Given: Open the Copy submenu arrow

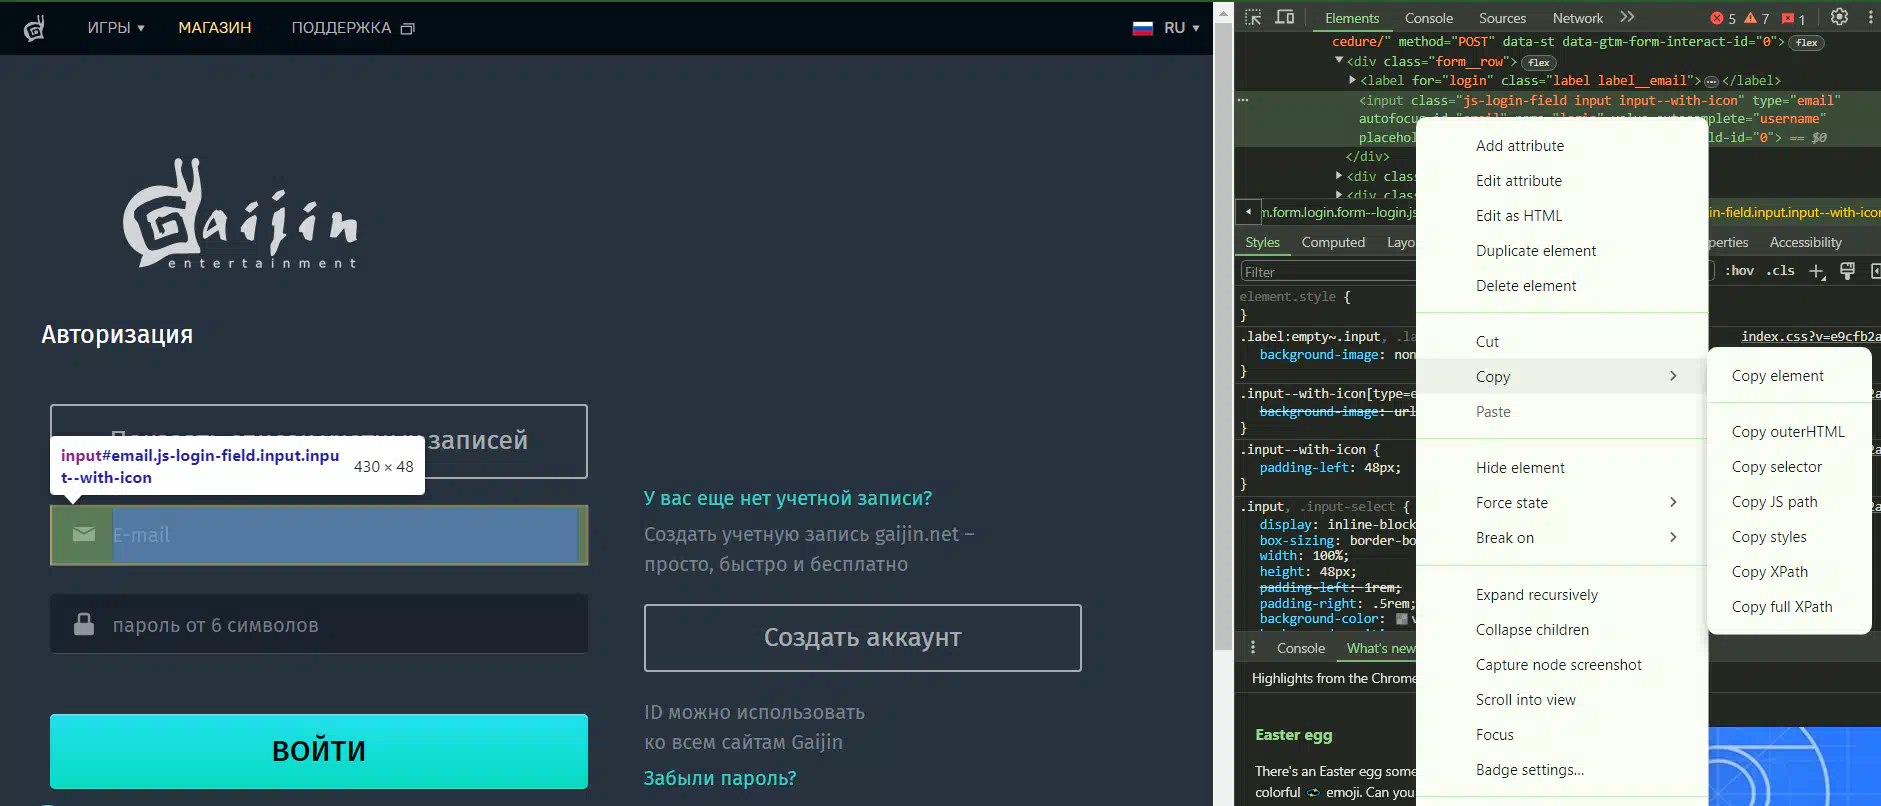Looking at the screenshot, I should click(x=1673, y=376).
